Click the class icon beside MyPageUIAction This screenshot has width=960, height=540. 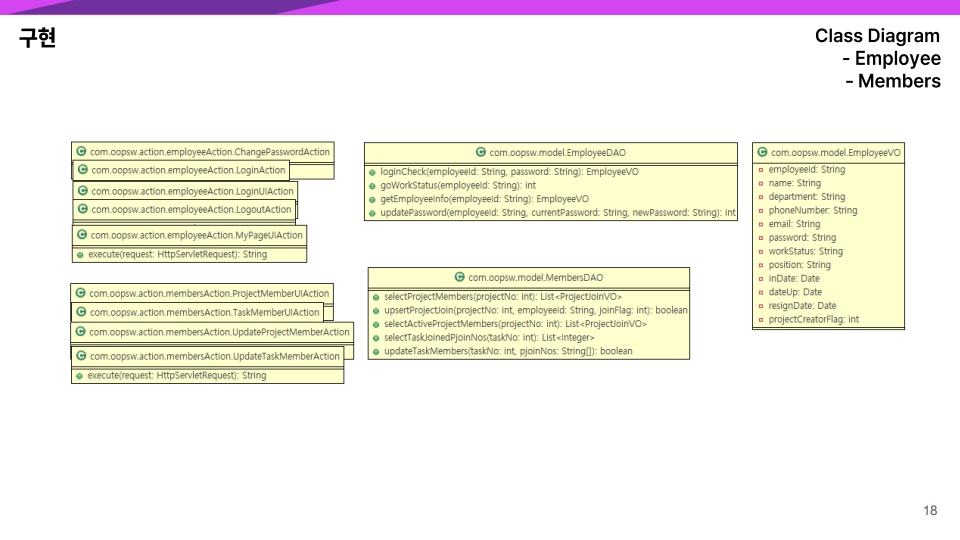pyautogui.click(x=82, y=234)
